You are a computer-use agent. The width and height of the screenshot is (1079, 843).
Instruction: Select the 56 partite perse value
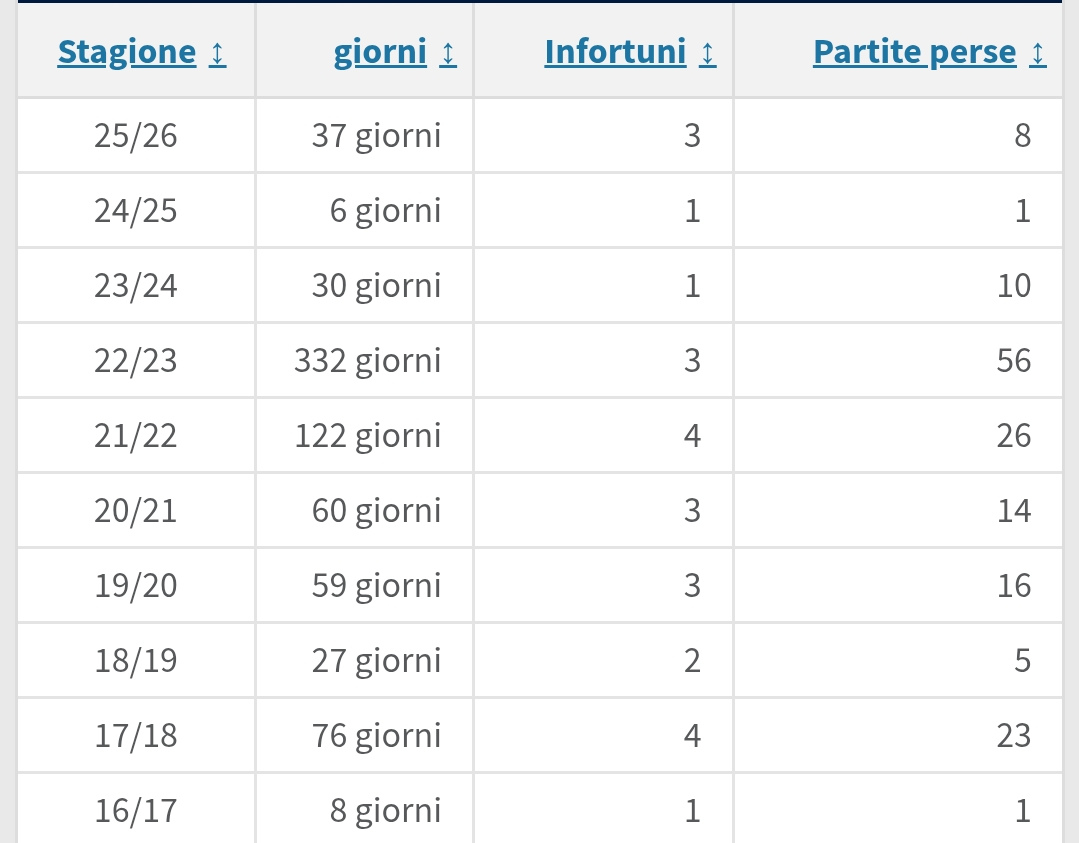(1013, 361)
